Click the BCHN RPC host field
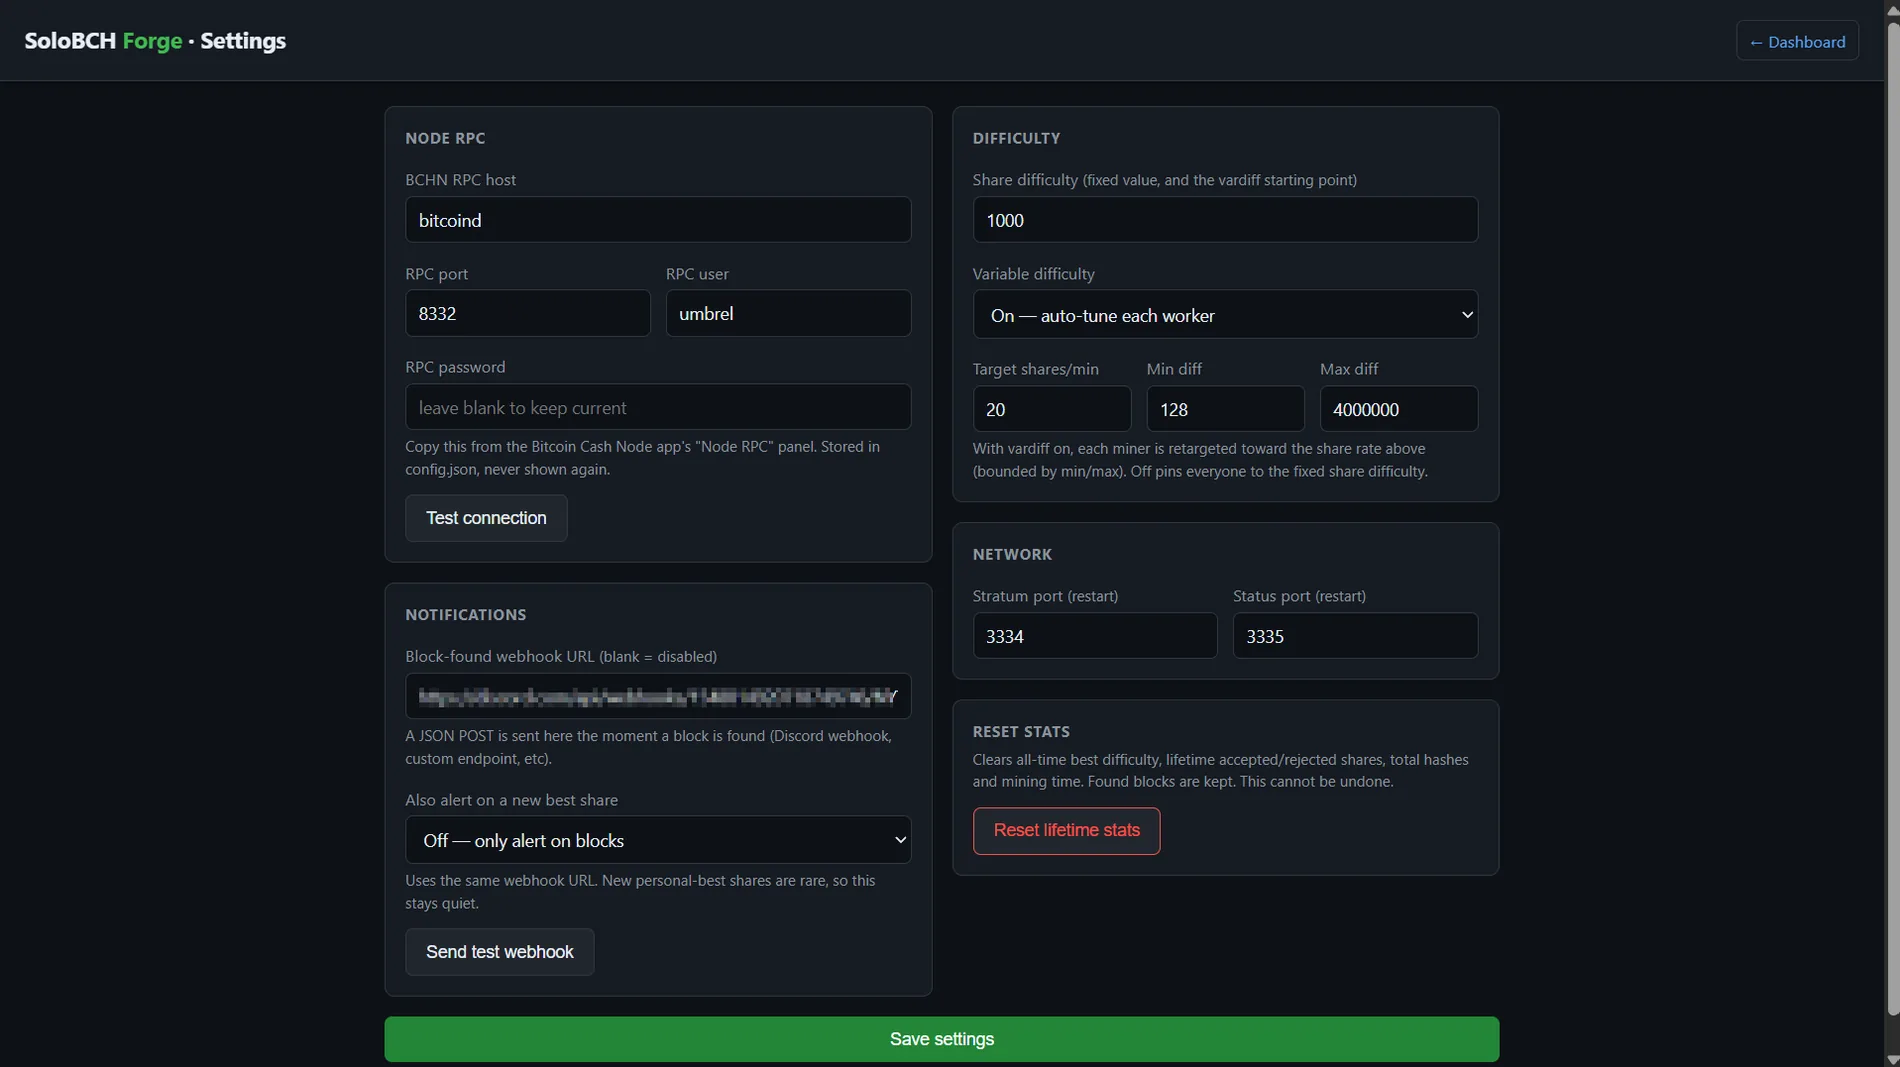 click(658, 220)
